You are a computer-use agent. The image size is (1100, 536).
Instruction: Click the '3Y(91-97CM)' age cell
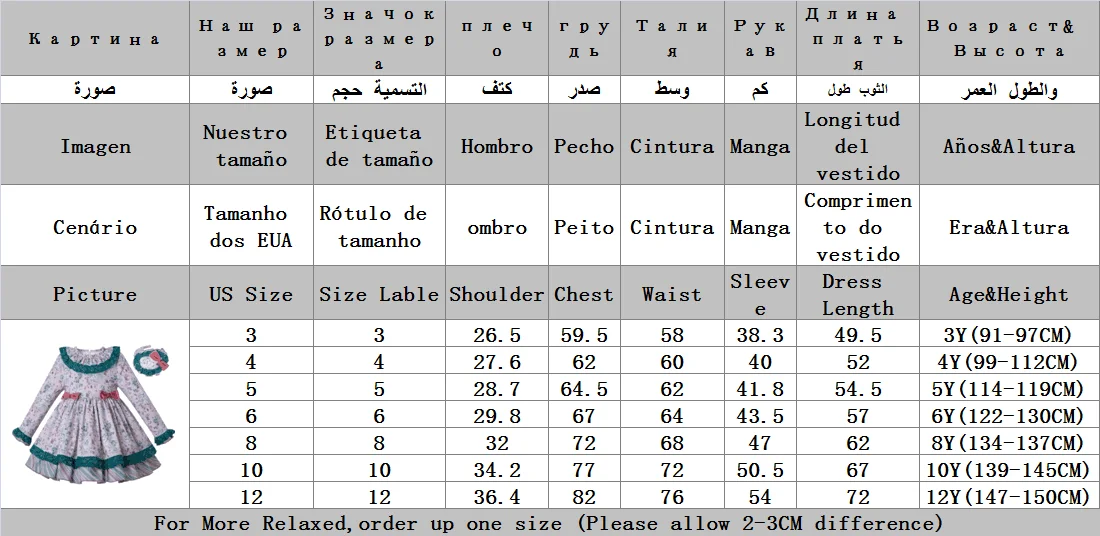tap(1010, 335)
